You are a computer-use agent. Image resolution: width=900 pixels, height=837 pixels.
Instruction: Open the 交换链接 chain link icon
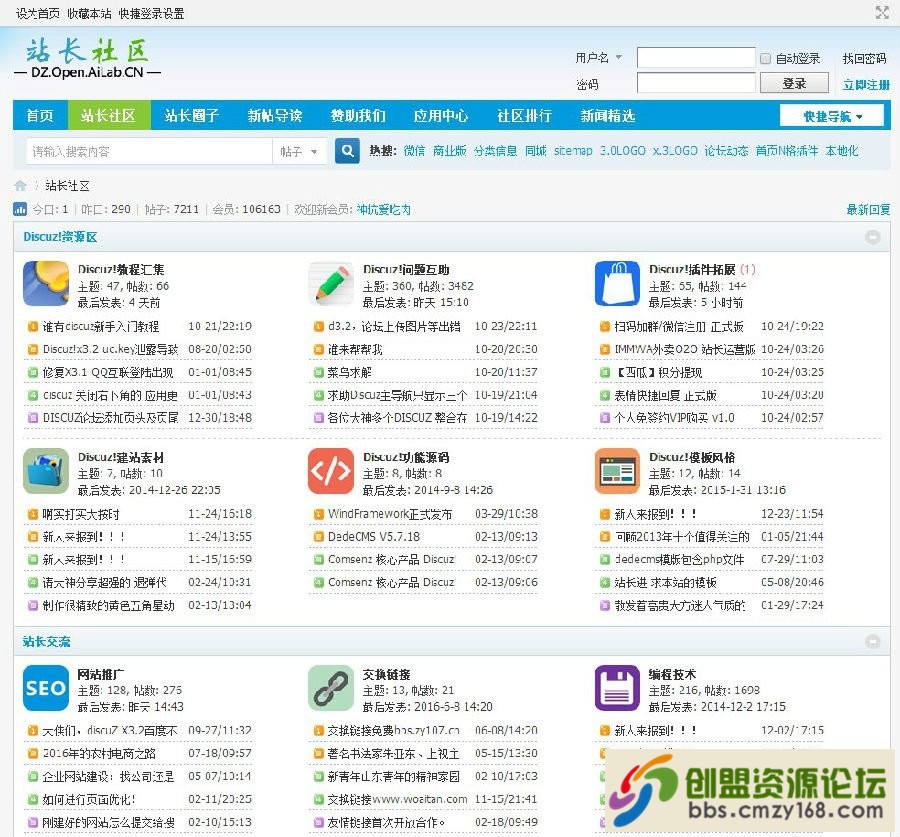click(331, 688)
